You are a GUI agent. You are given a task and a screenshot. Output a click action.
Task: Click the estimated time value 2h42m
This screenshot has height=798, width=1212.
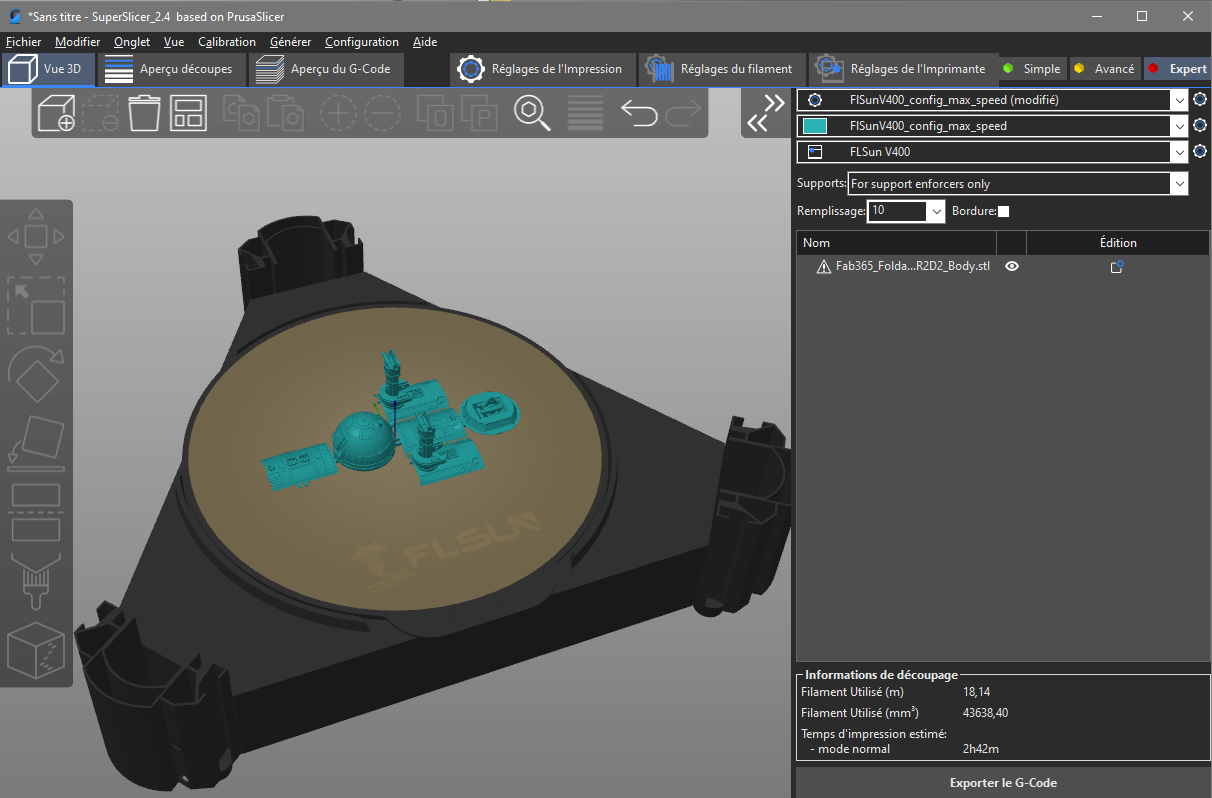click(981, 749)
